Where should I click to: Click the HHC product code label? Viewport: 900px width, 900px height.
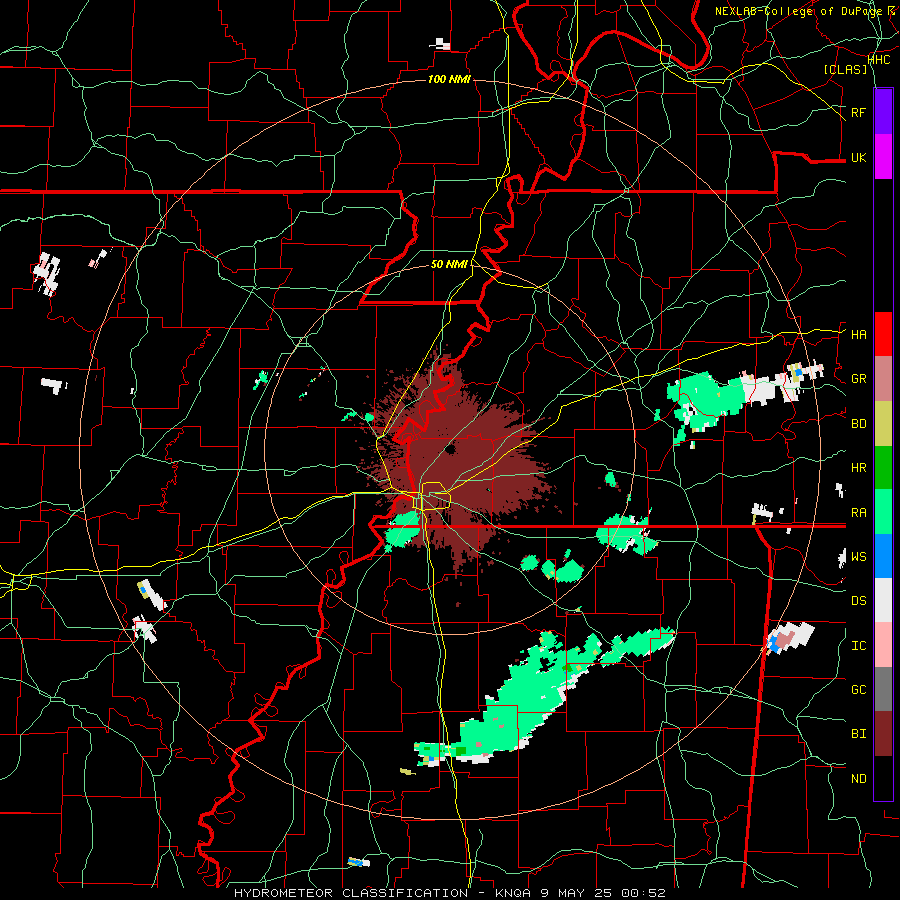[879, 59]
